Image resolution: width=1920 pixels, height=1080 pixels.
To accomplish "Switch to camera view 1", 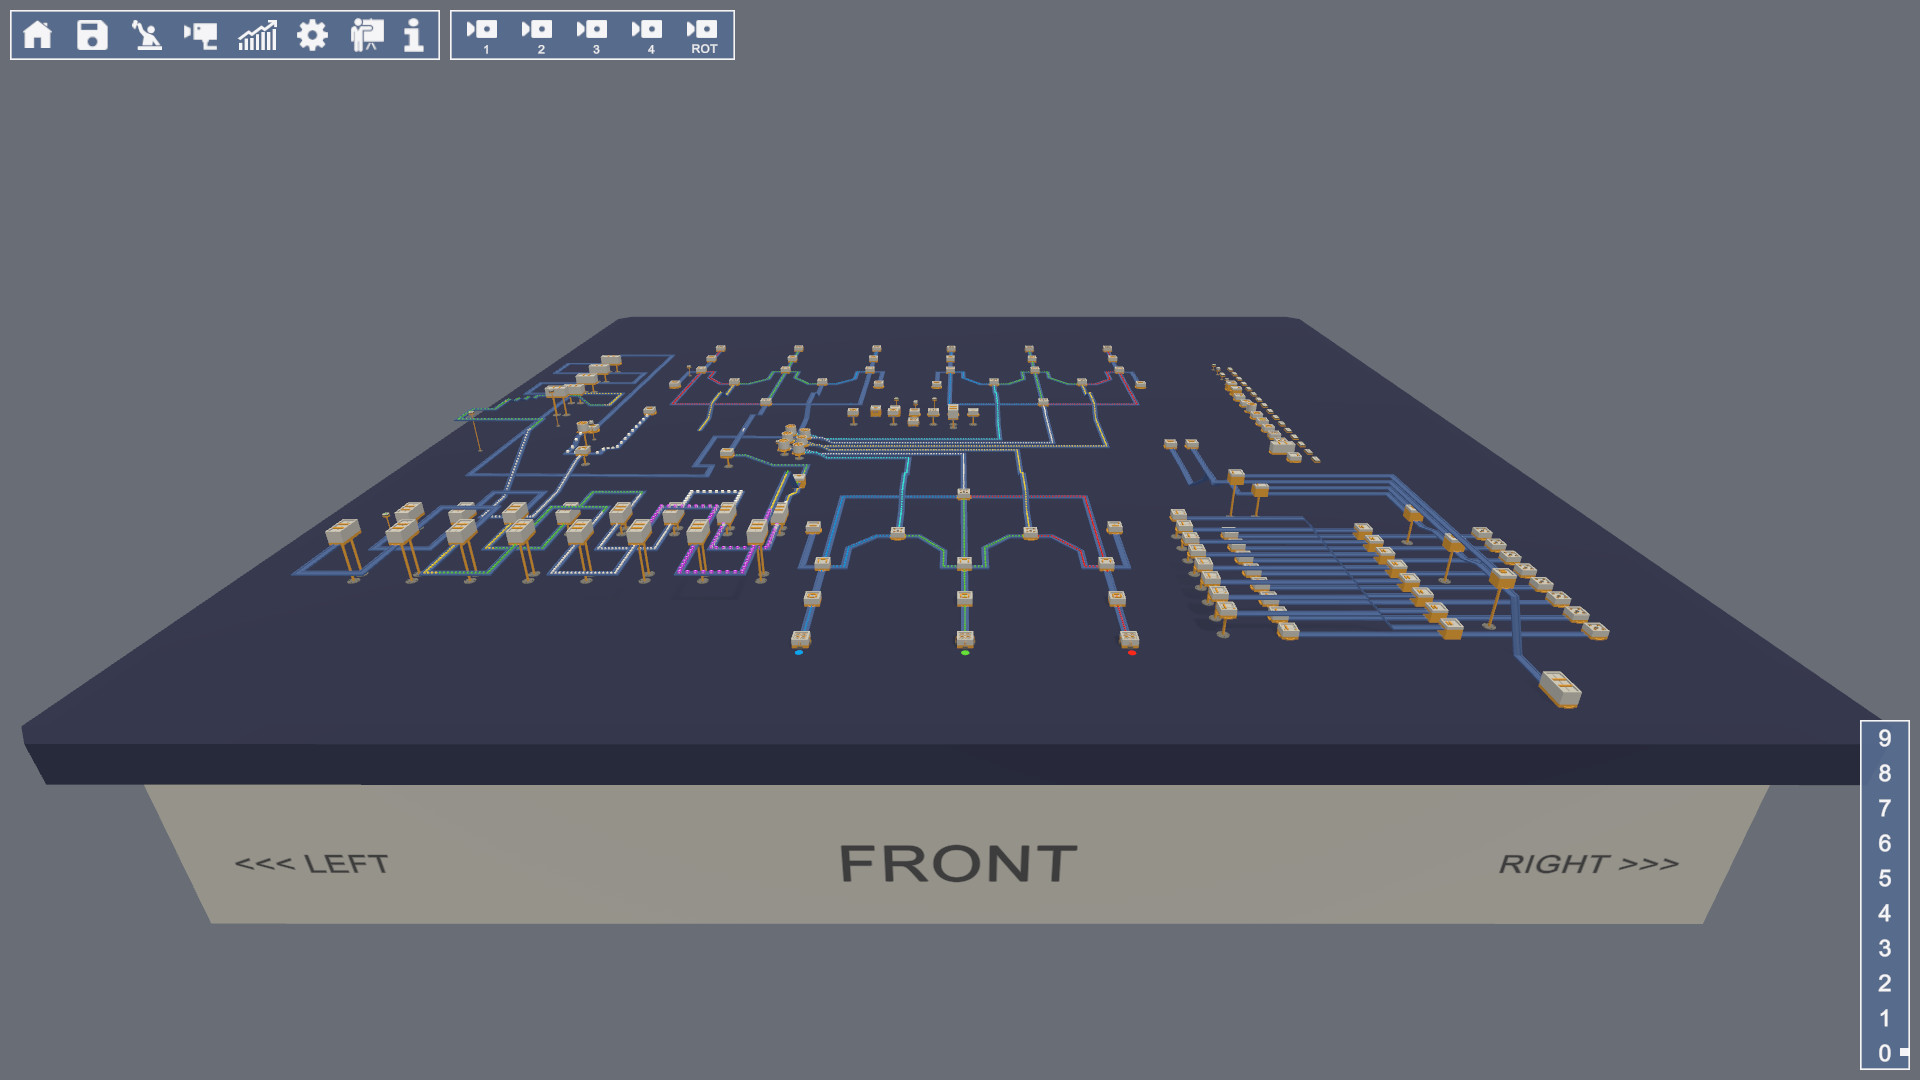I will (x=483, y=35).
